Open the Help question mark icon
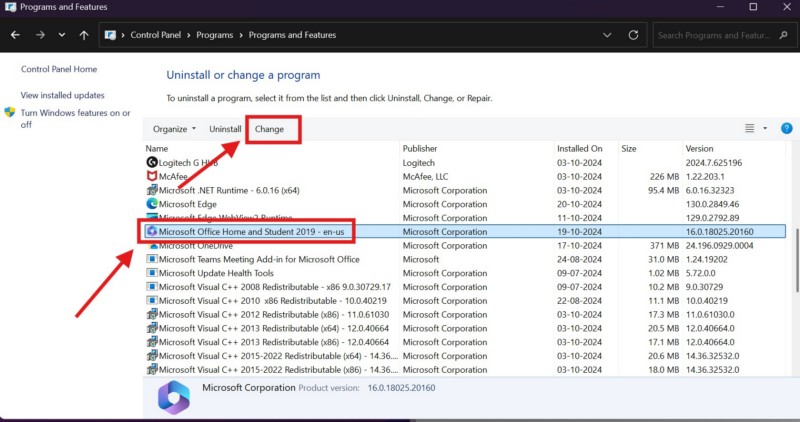 (x=786, y=128)
